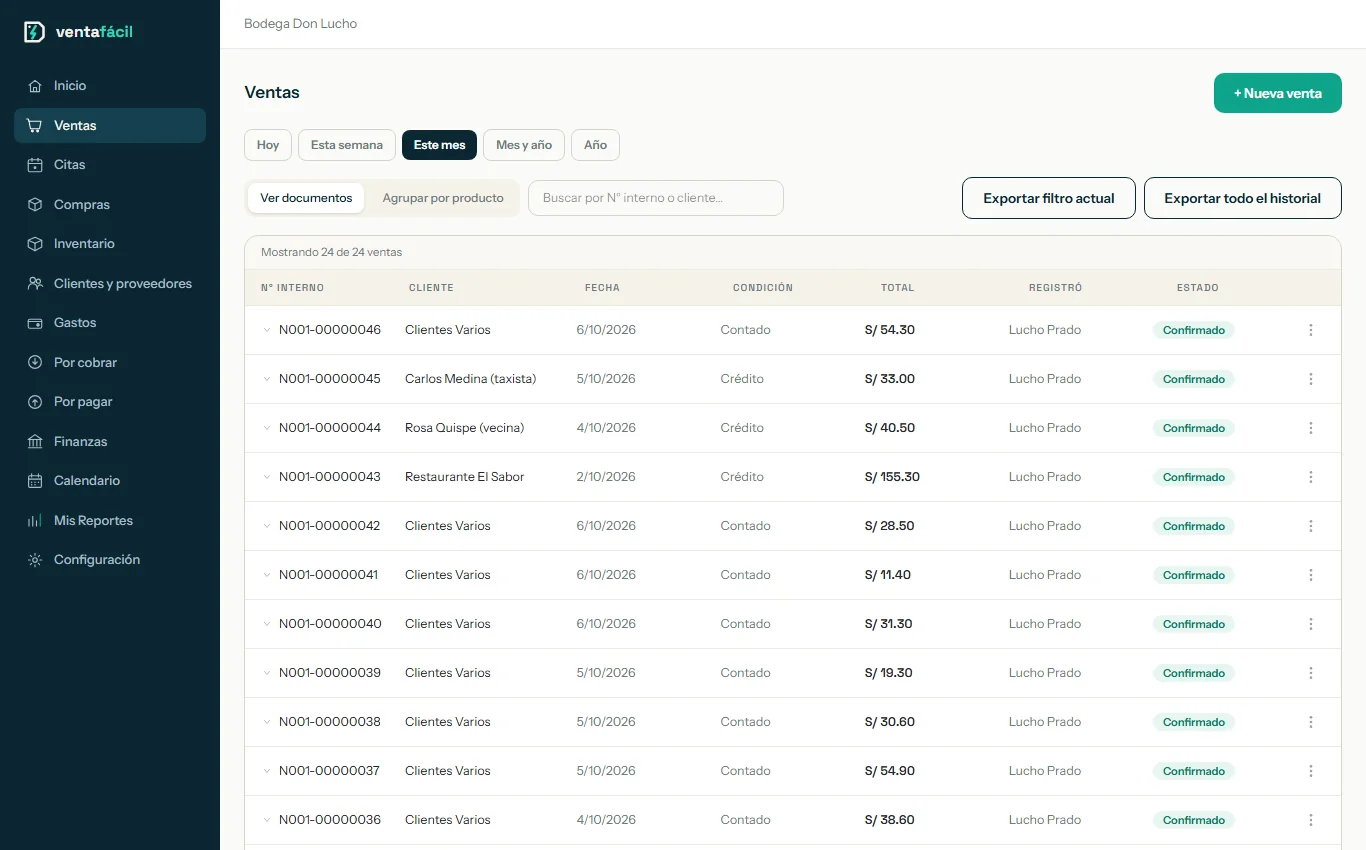The height and width of the screenshot is (850, 1366).
Task: Go to Clientes y proveedores section
Action: tap(110, 284)
